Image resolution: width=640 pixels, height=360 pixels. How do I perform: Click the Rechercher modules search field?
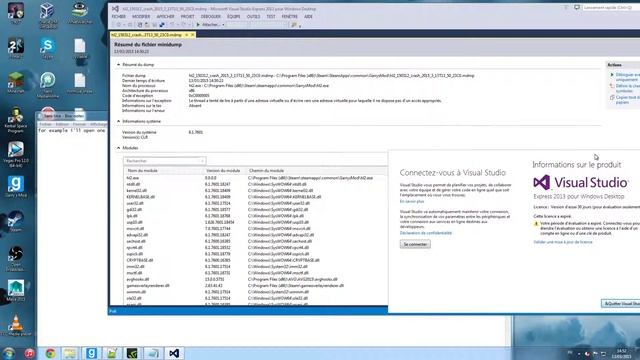coord(164,161)
